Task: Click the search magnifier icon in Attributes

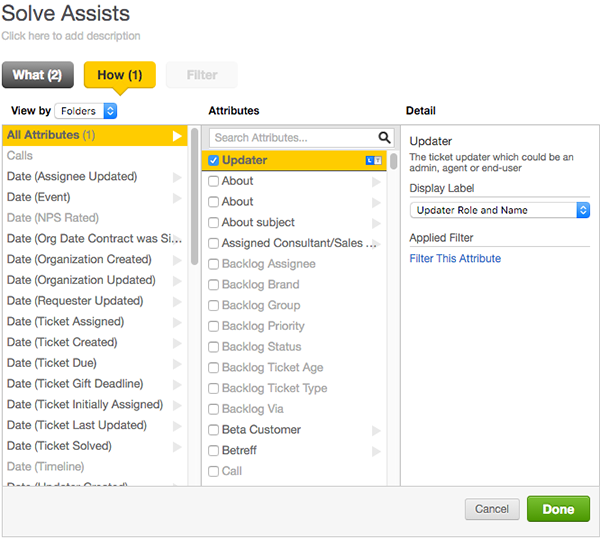Action: [385, 138]
